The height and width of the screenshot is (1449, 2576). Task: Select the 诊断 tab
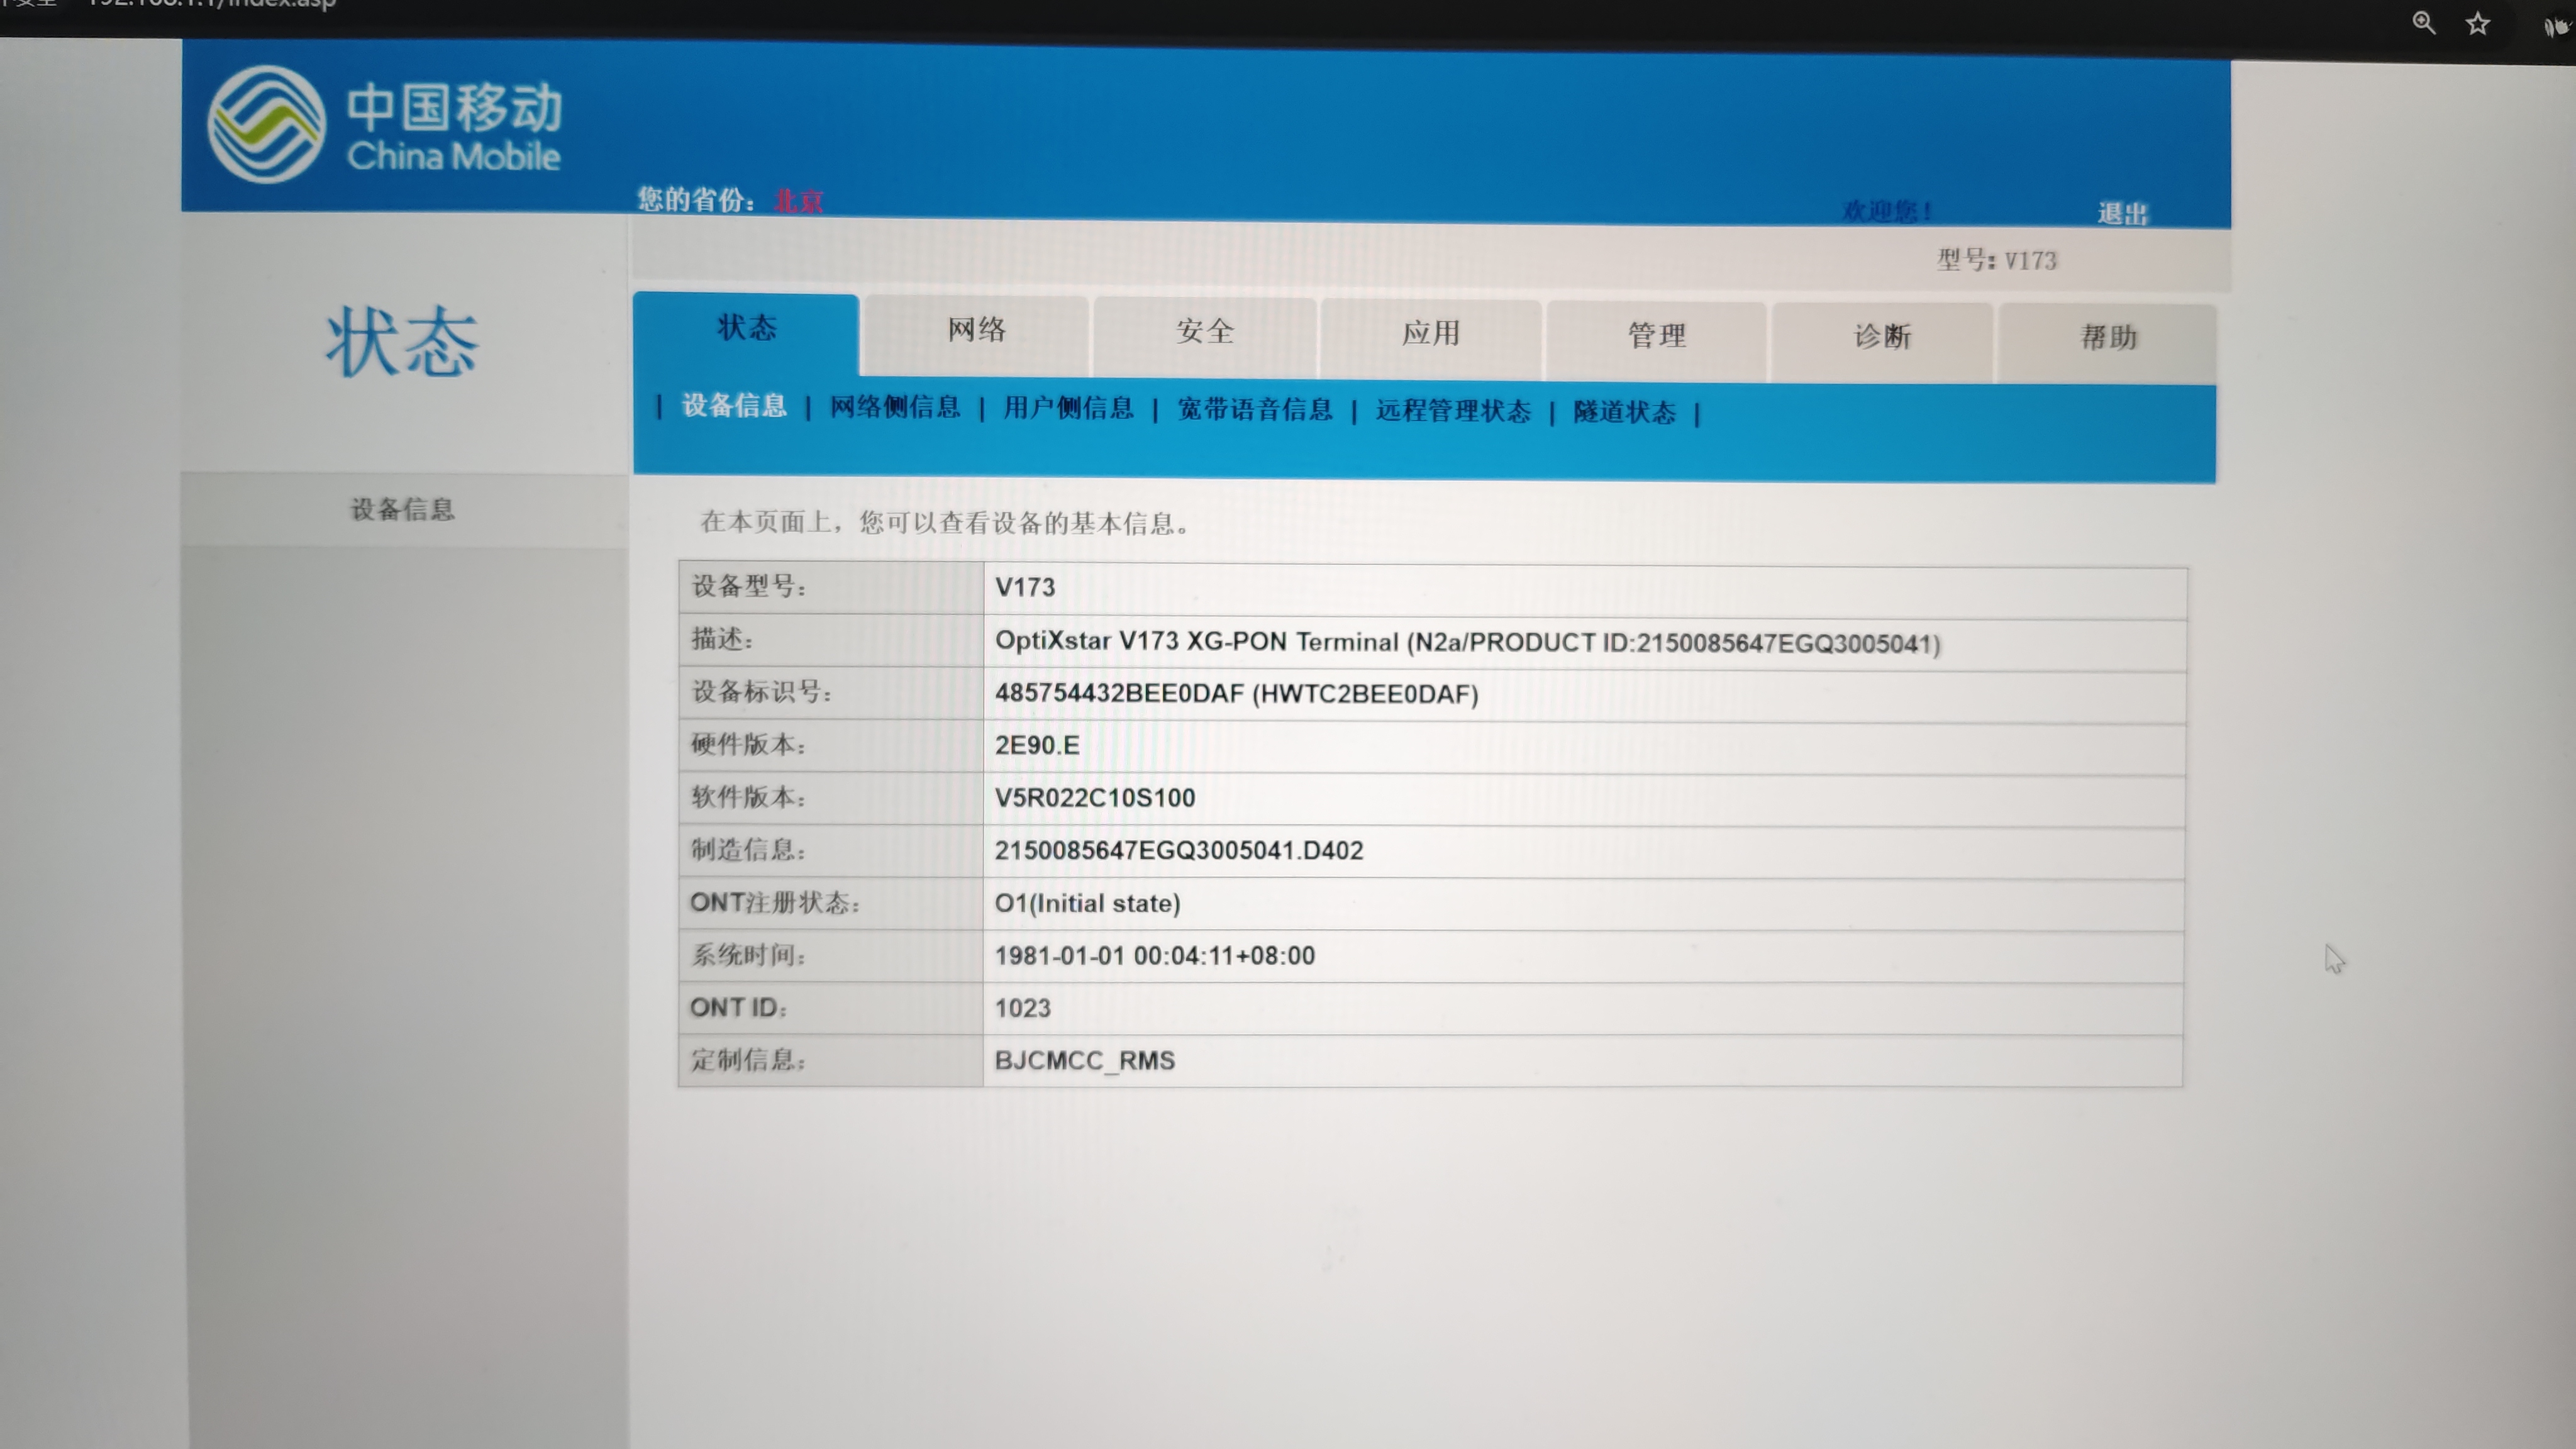pos(1882,337)
